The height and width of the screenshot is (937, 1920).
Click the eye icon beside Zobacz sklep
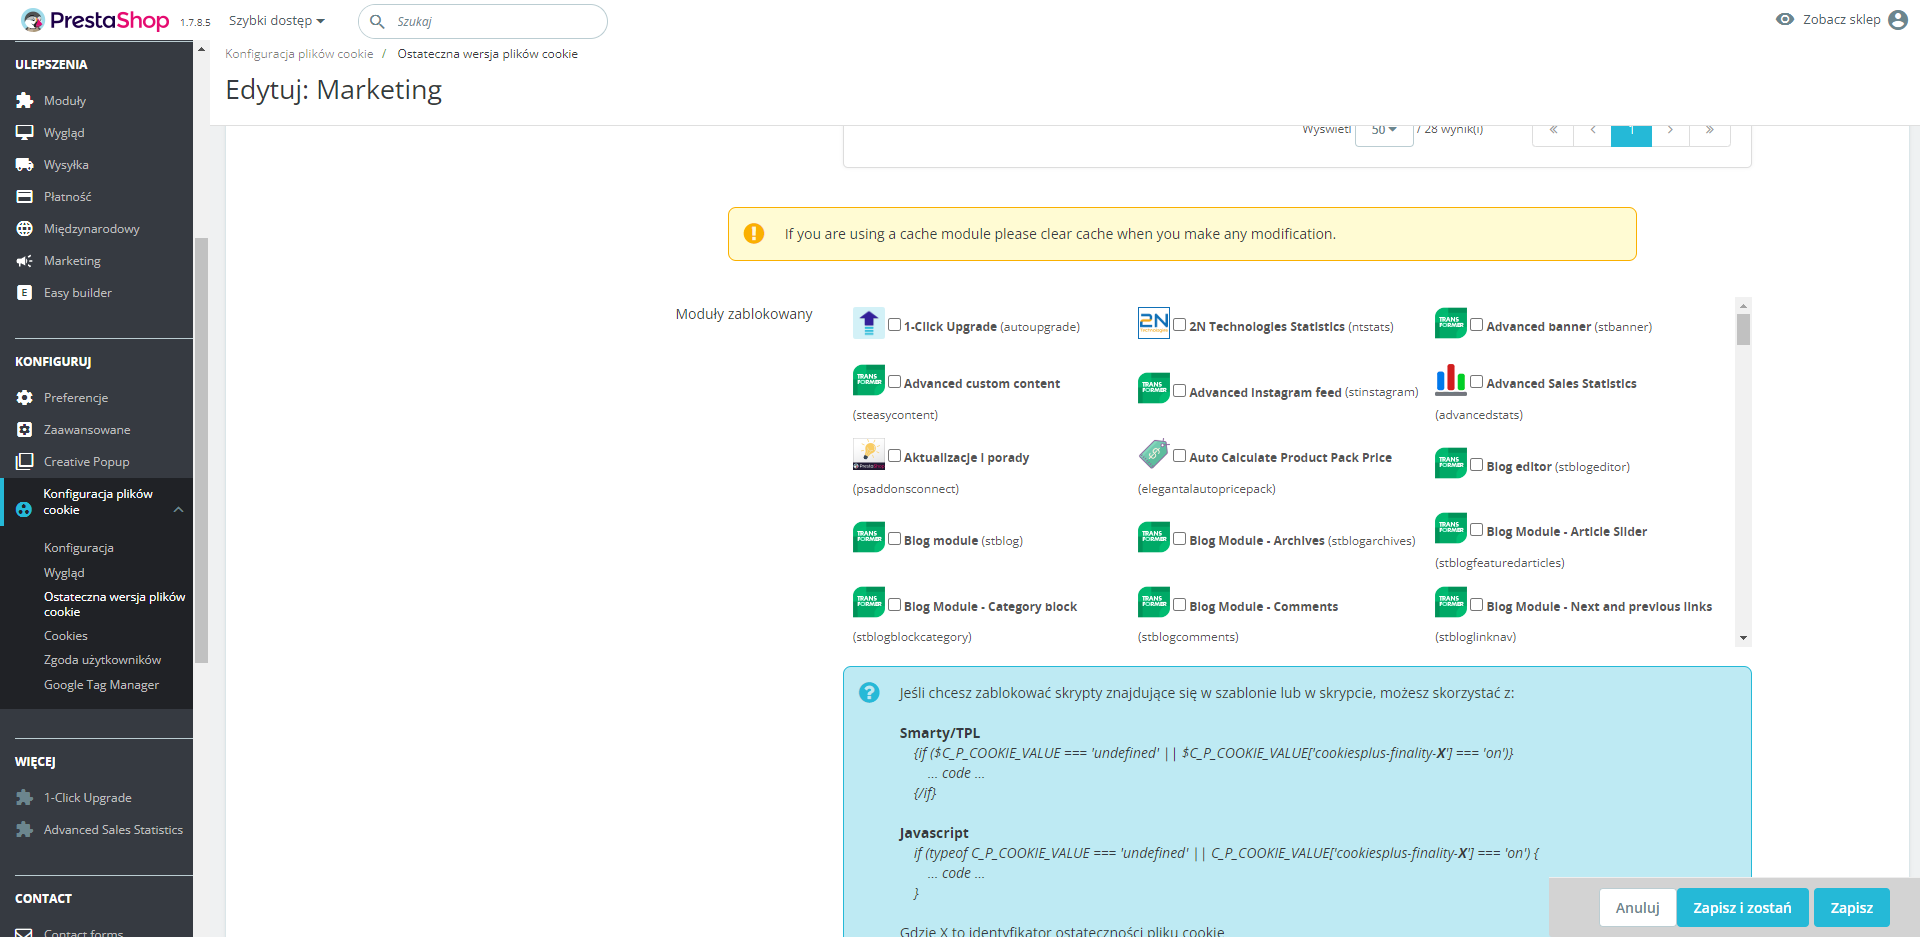[x=1785, y=19]
